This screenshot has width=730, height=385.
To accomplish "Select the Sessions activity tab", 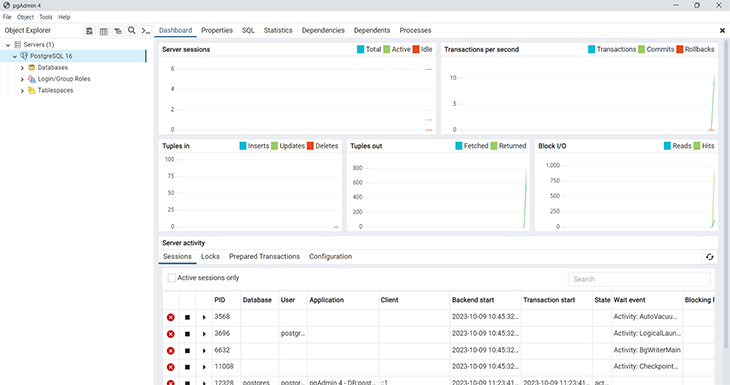I will [177, 257].
